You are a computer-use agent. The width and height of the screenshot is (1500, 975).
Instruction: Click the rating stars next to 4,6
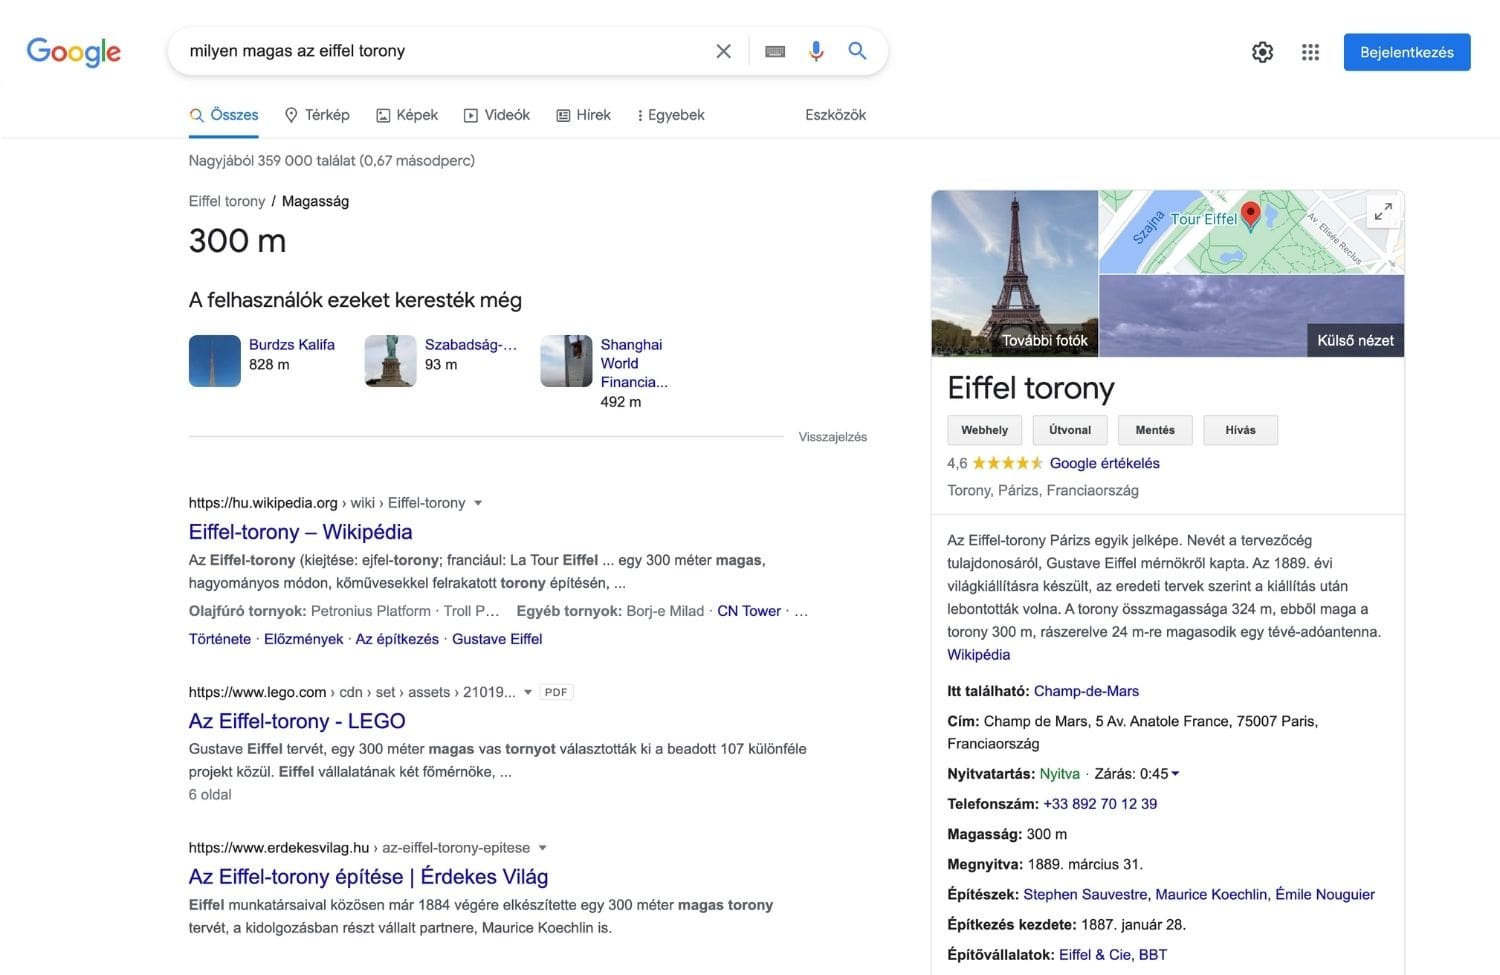1008,463
